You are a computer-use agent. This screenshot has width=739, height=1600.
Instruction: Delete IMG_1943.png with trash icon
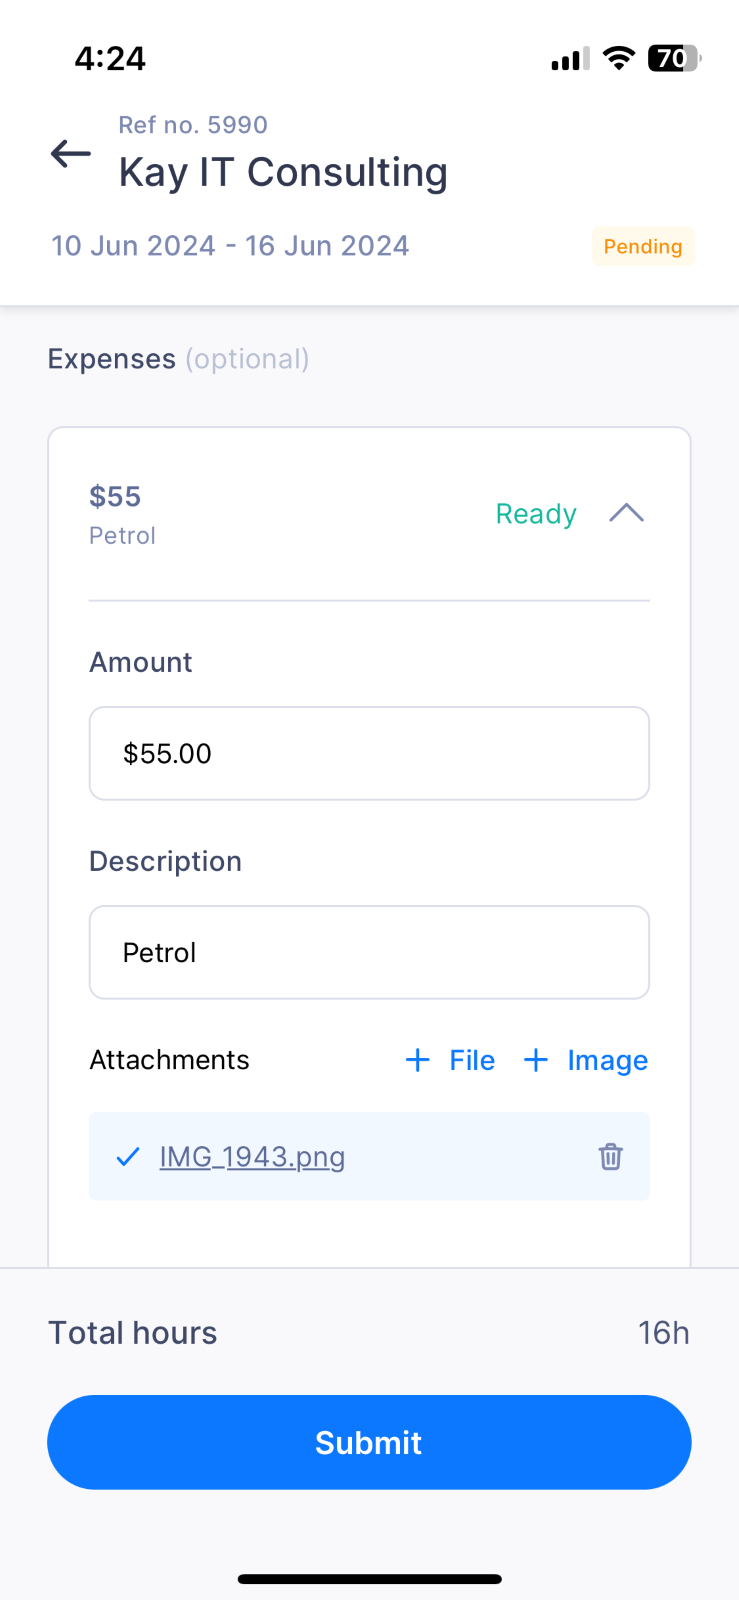[x=610, y=1156]
